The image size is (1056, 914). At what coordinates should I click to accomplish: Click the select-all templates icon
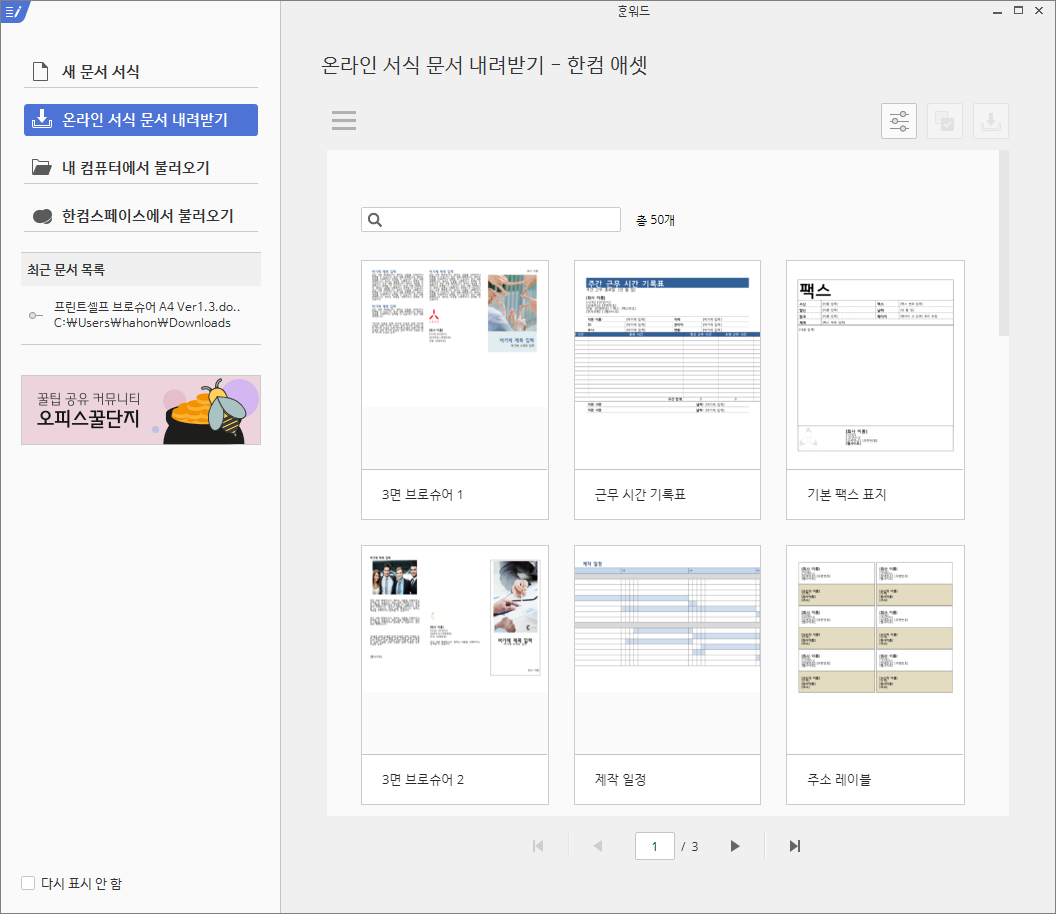[944, 121]
